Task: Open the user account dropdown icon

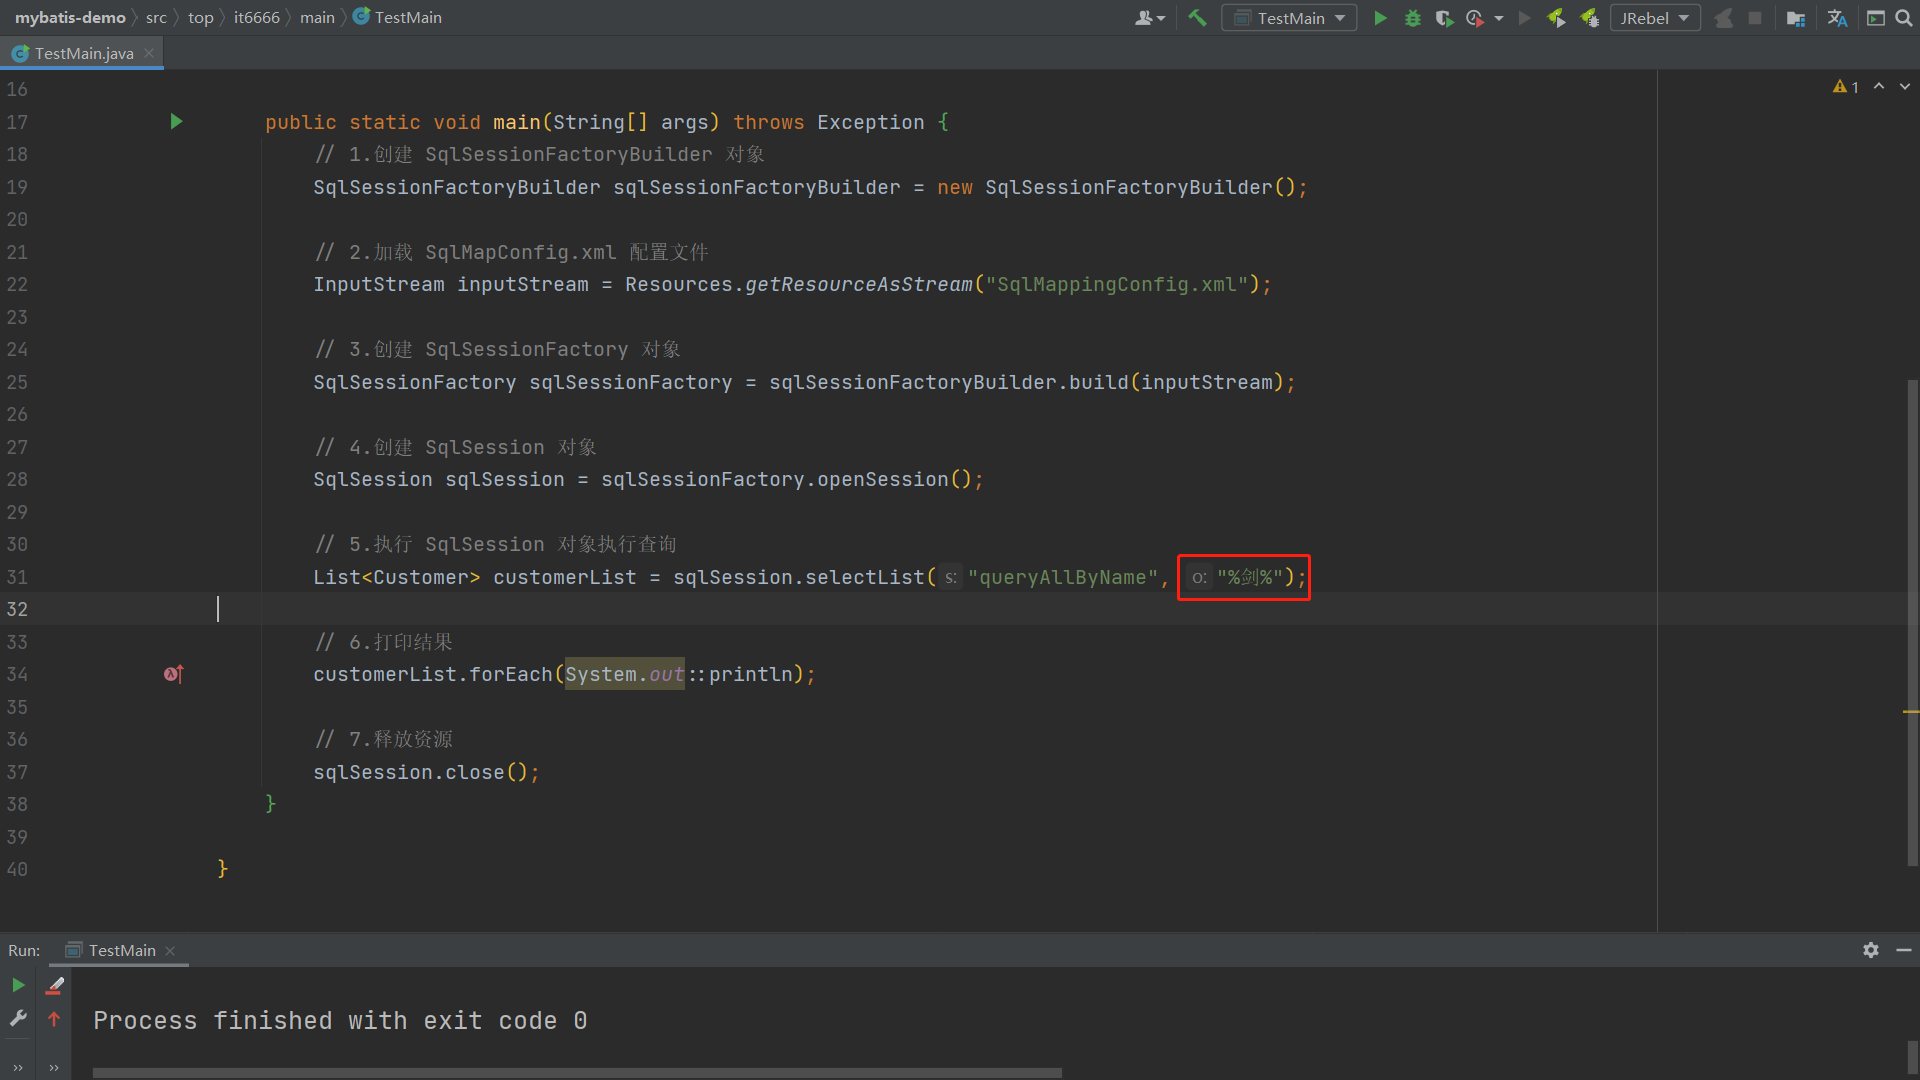Action: pos(1150,18)
